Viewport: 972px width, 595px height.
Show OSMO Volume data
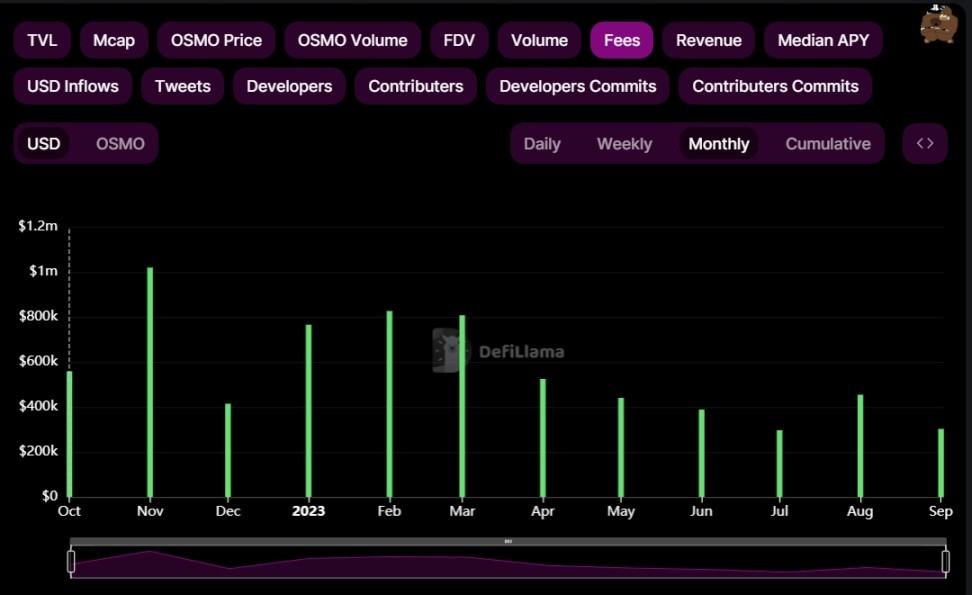click(352, 40)
